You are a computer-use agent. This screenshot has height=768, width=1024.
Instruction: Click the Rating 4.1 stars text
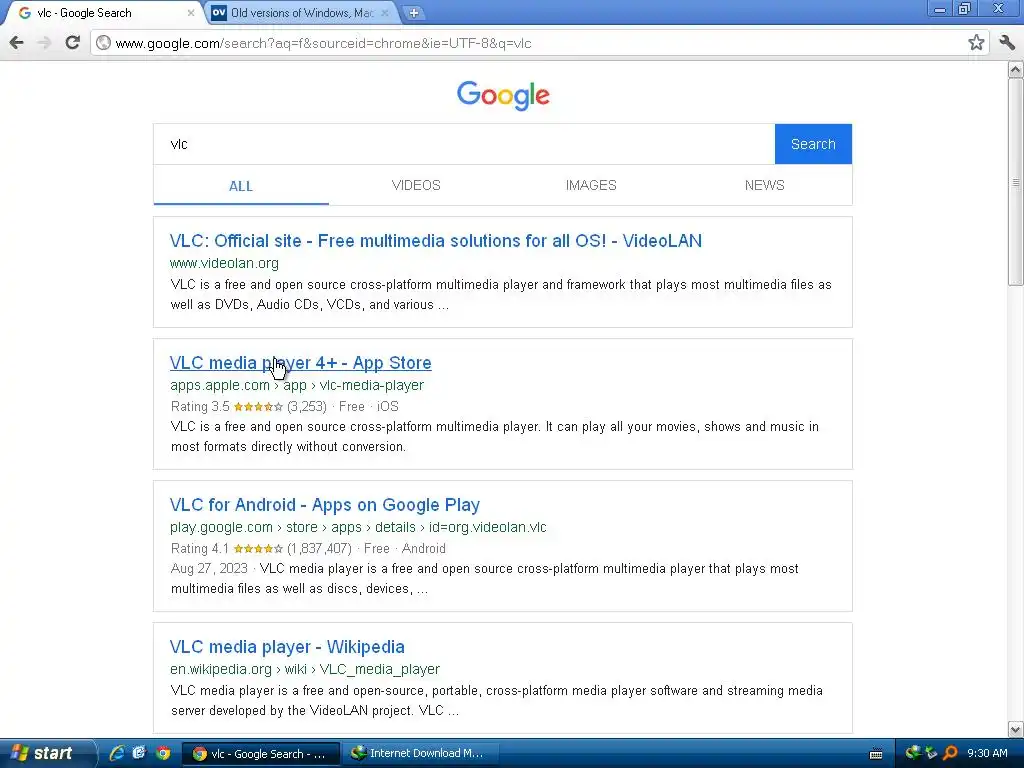(x=261, y=549)
